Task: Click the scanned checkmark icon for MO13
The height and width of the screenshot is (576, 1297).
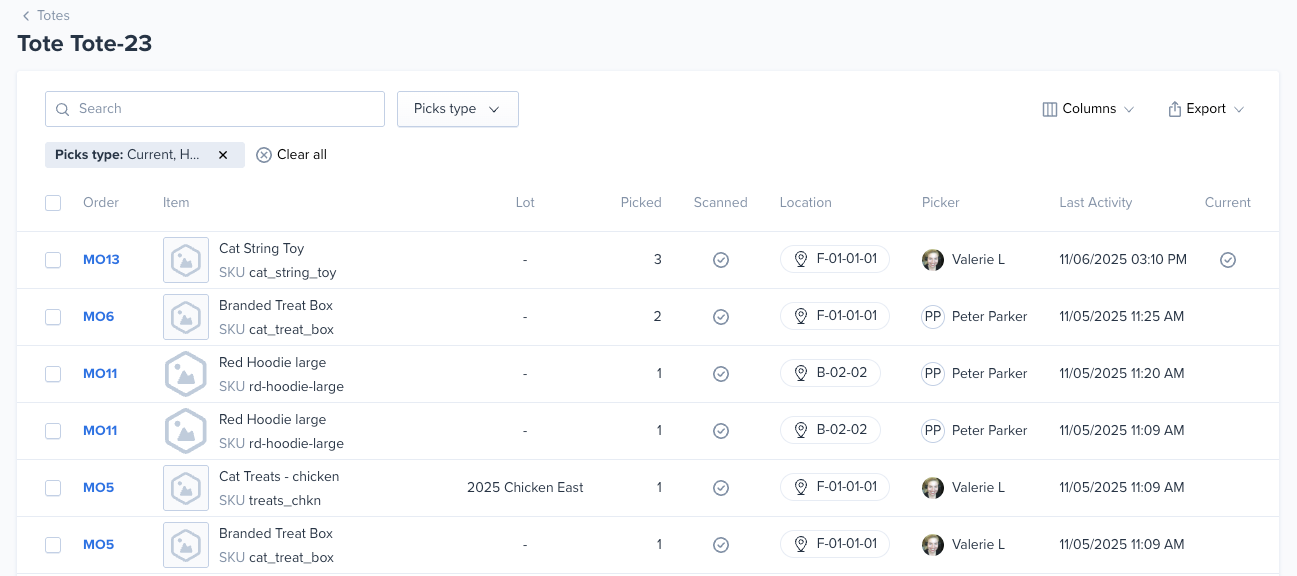Action: (720, 260)
